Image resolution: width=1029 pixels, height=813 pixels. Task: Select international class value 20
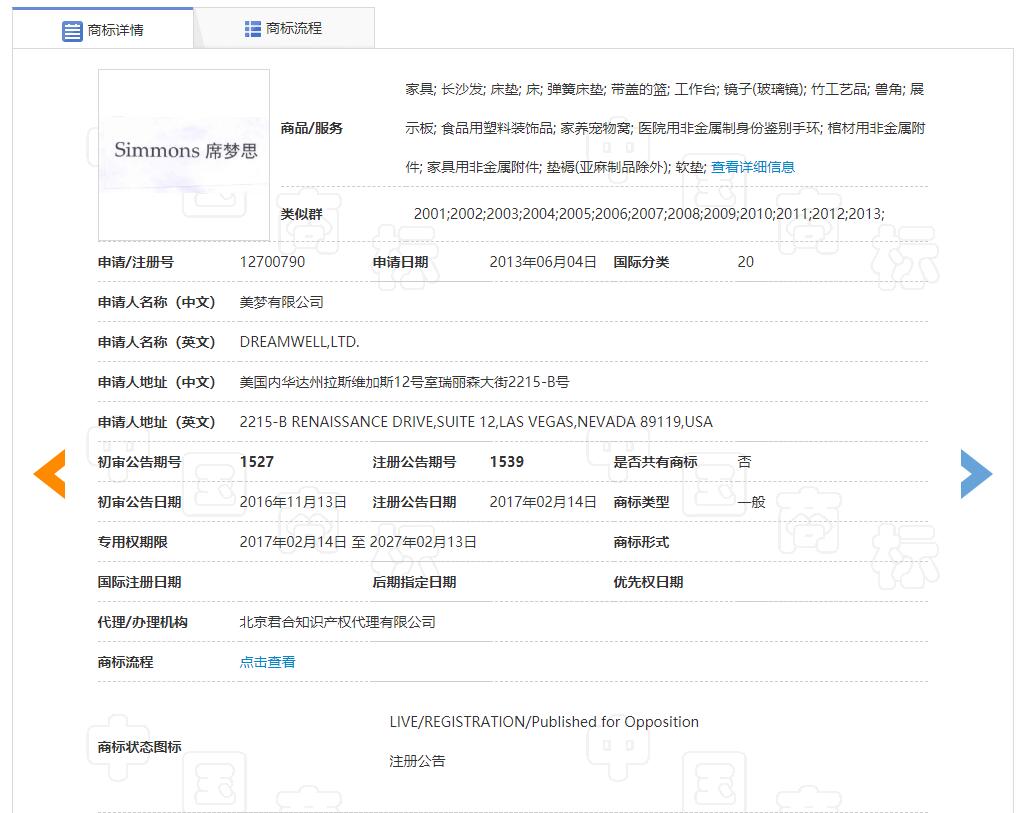tap(746, 262)
